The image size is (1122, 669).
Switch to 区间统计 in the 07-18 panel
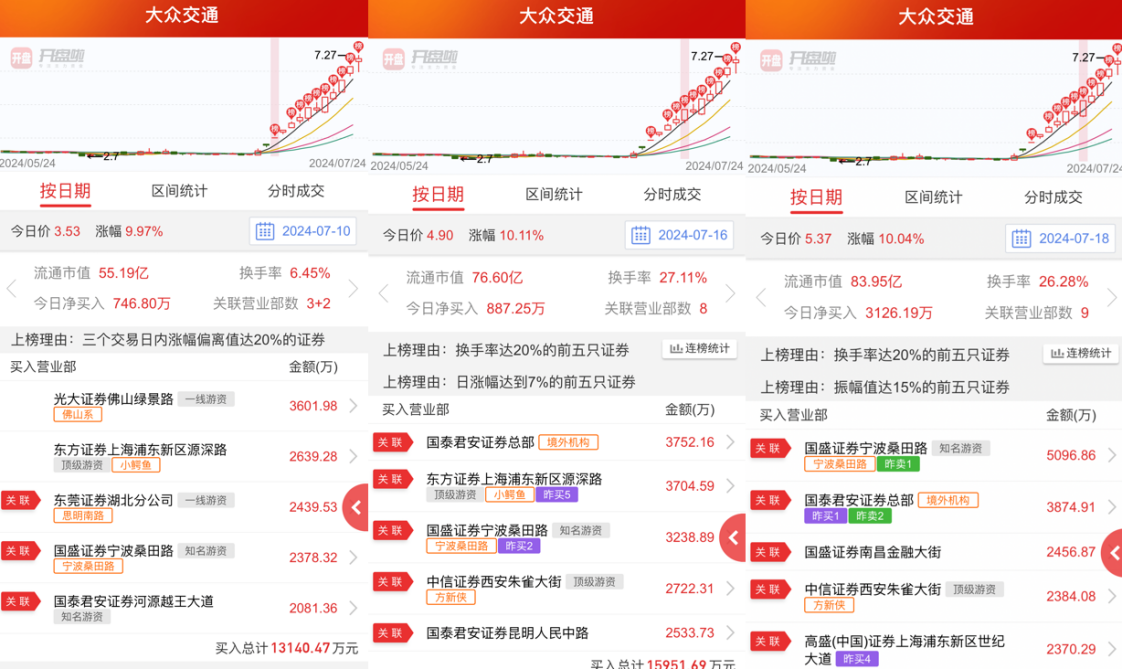tap(934, 197)
